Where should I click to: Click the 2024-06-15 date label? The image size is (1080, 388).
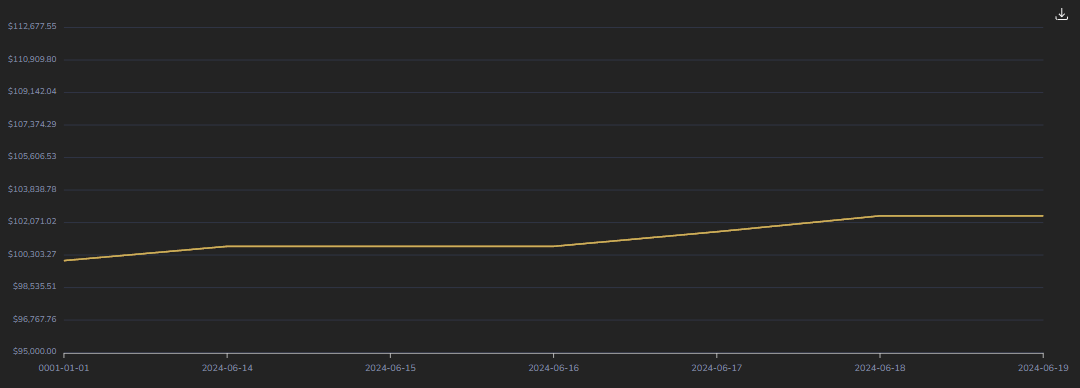click(390, 368)
